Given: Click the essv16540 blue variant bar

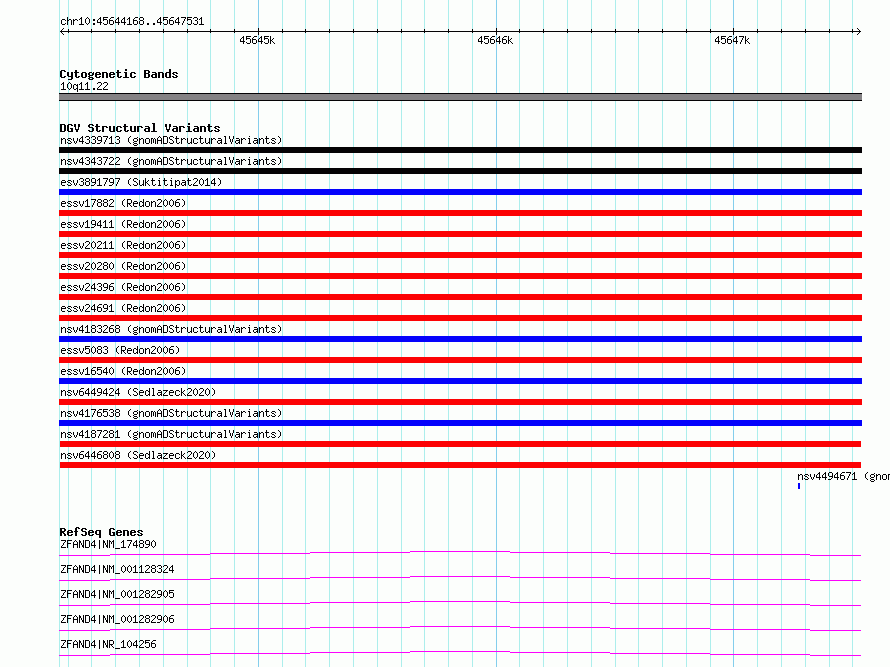Looking at the screenshot, I should coord(460,381).
